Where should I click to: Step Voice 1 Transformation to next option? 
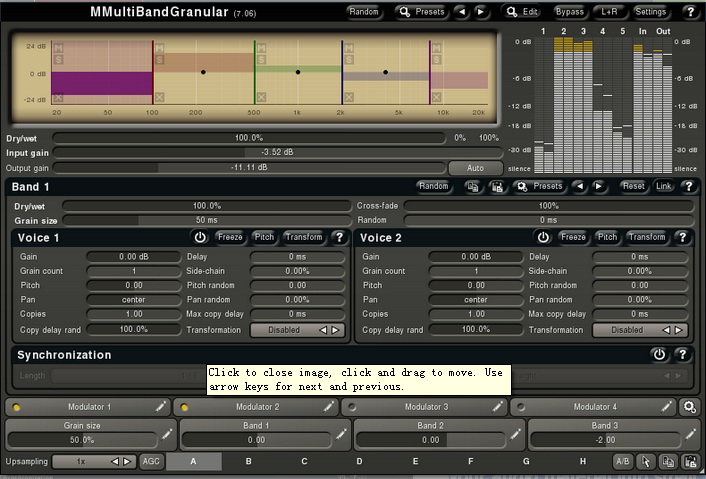pos(336,330)
